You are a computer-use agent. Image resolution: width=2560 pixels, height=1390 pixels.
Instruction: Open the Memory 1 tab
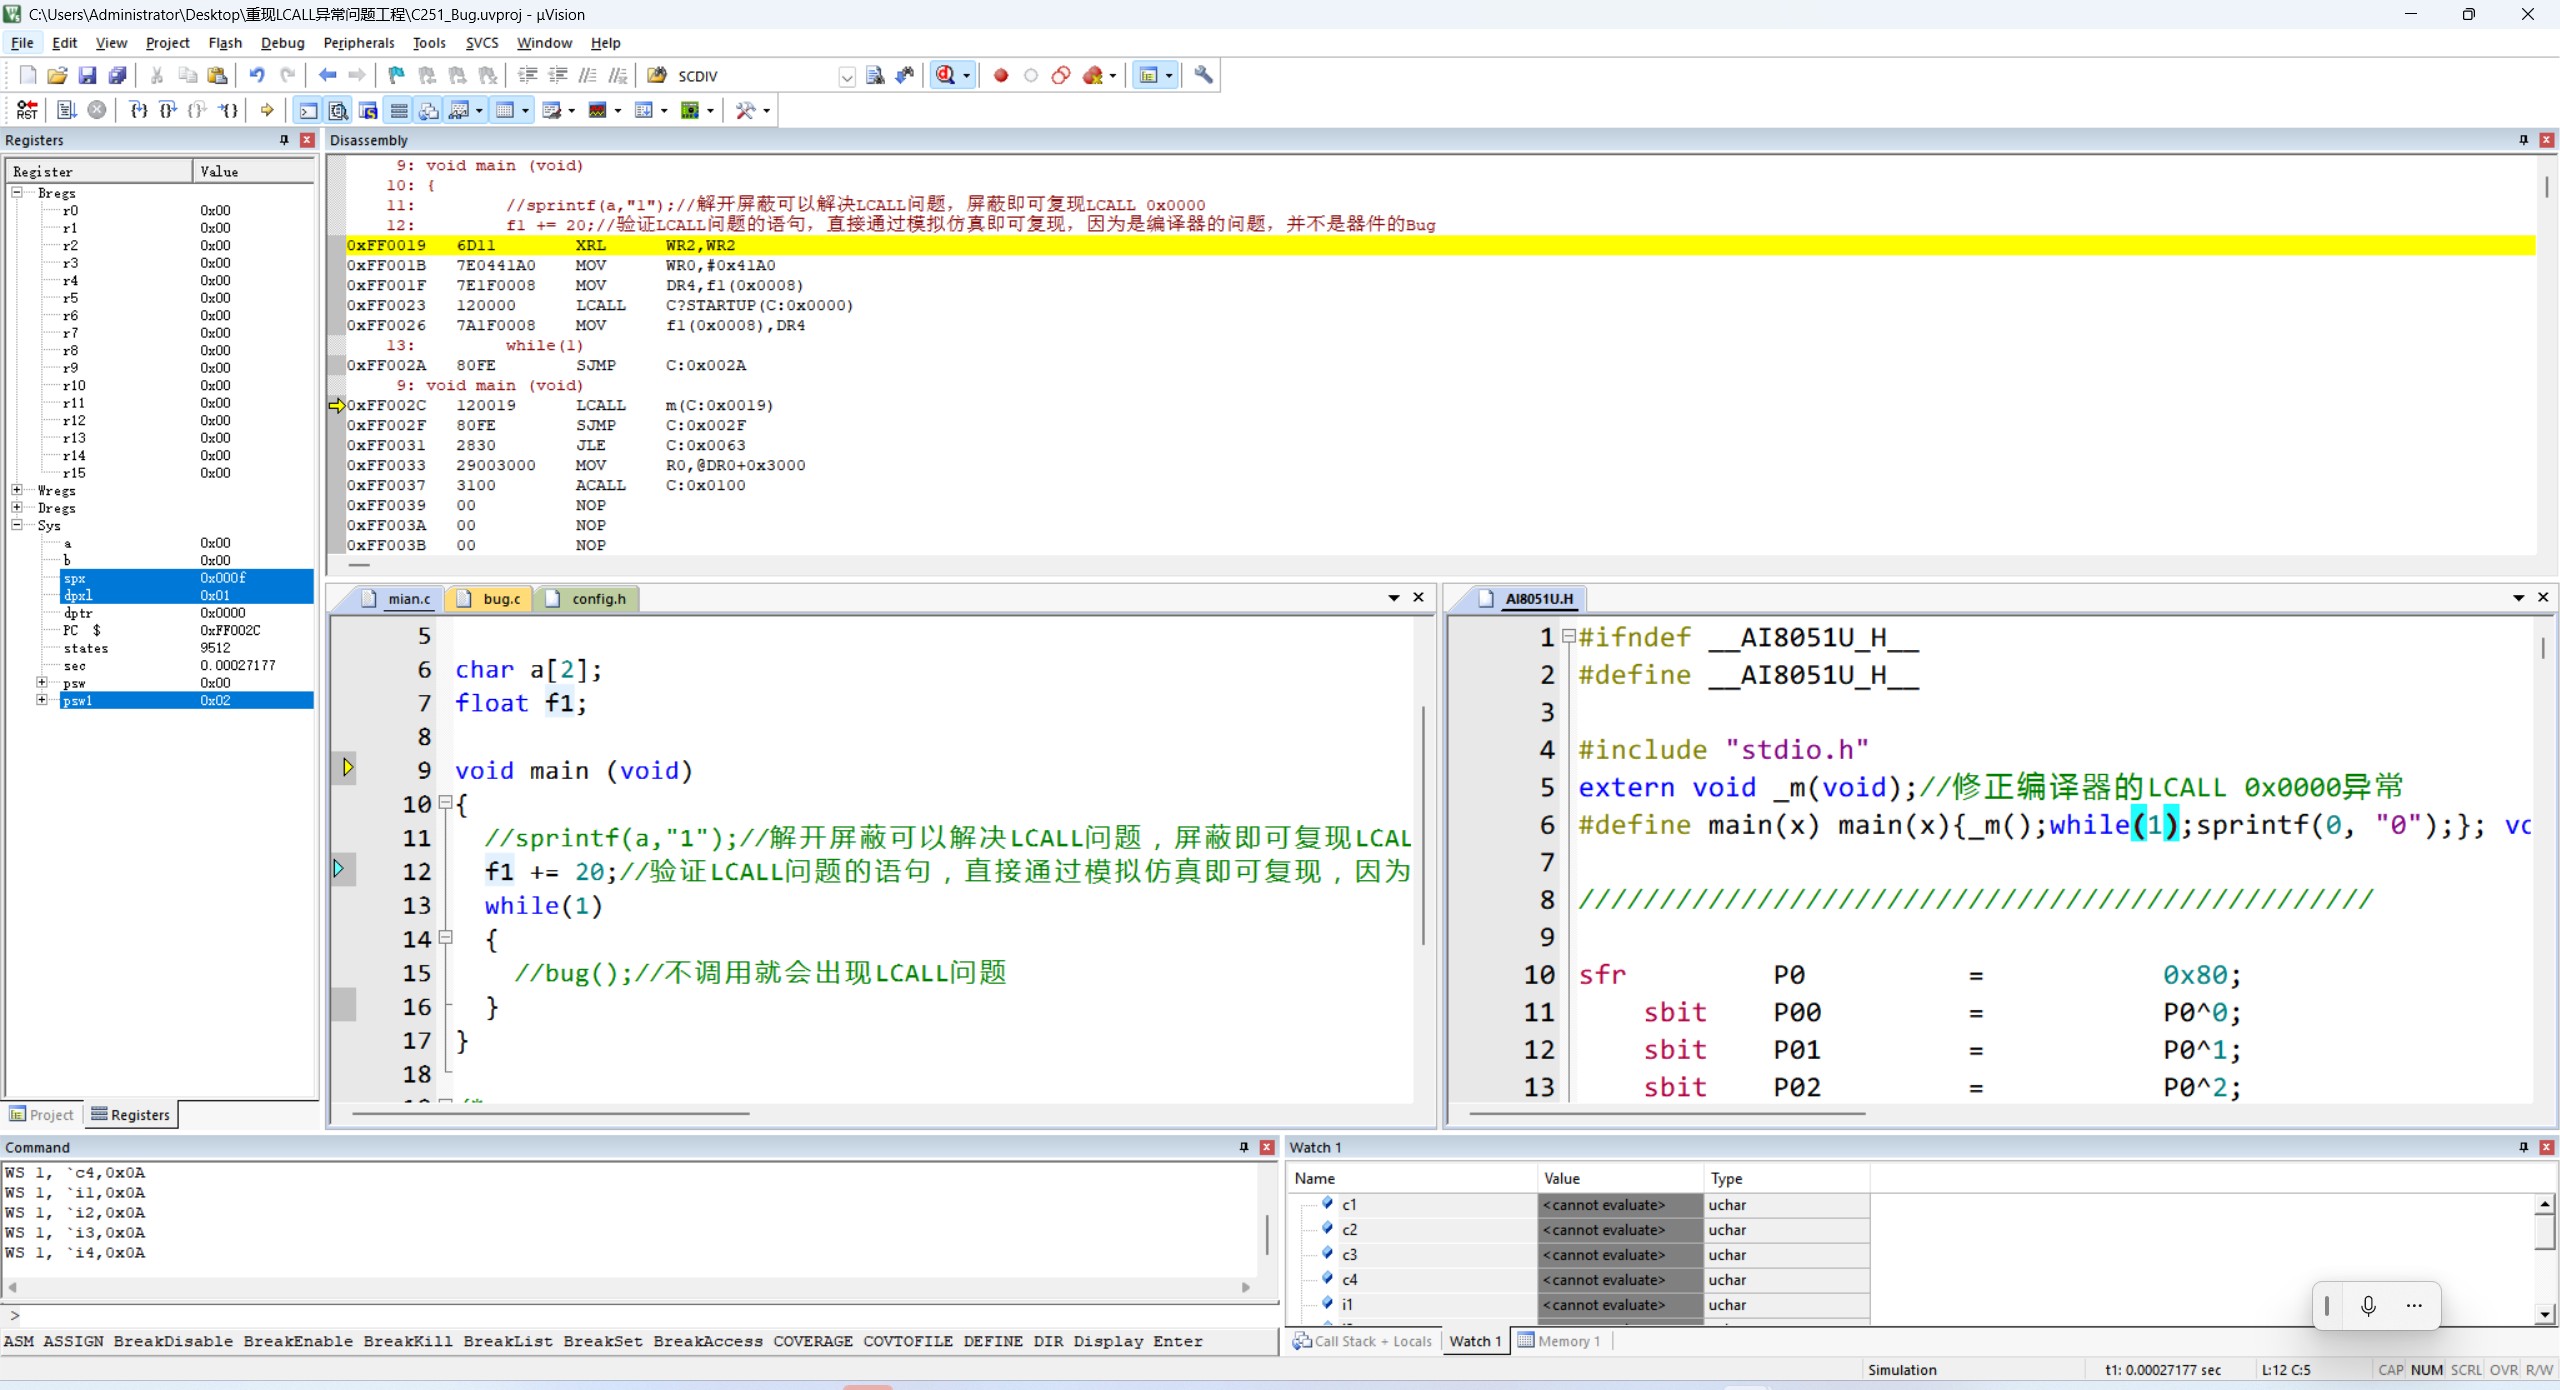tap(1560, 1341)
